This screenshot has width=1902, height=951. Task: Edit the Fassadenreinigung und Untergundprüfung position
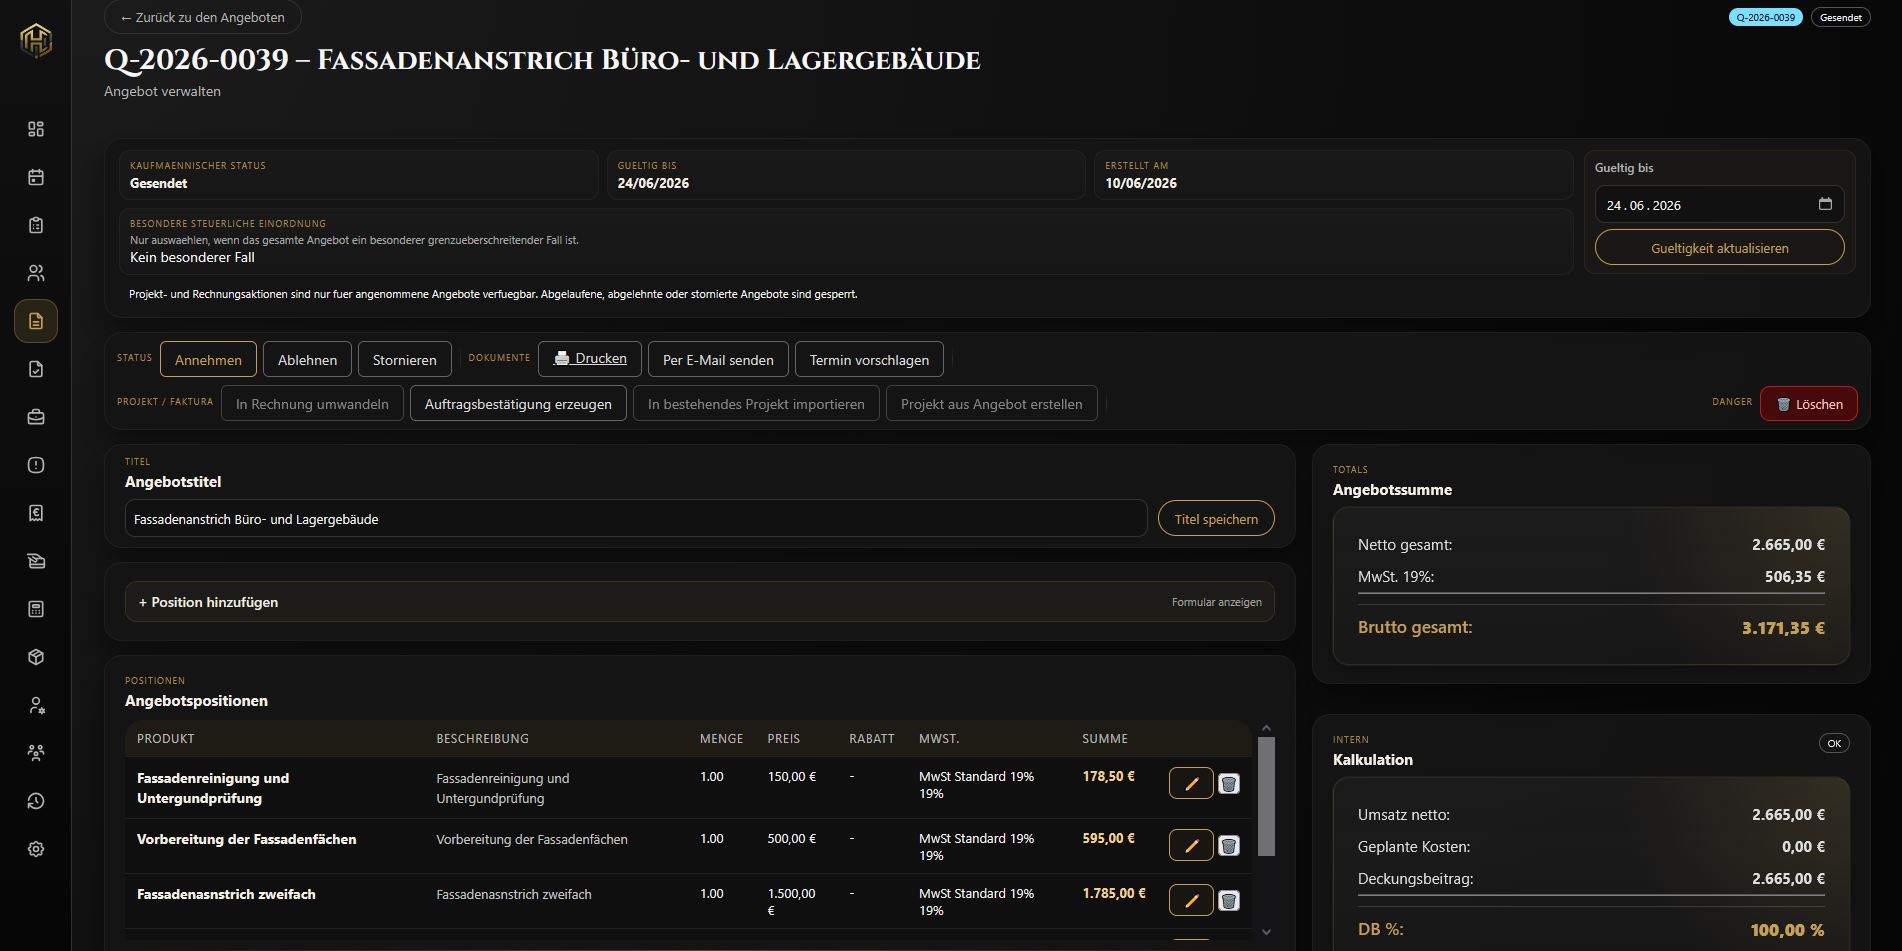pyautogui.click(x=1191, y=784)
